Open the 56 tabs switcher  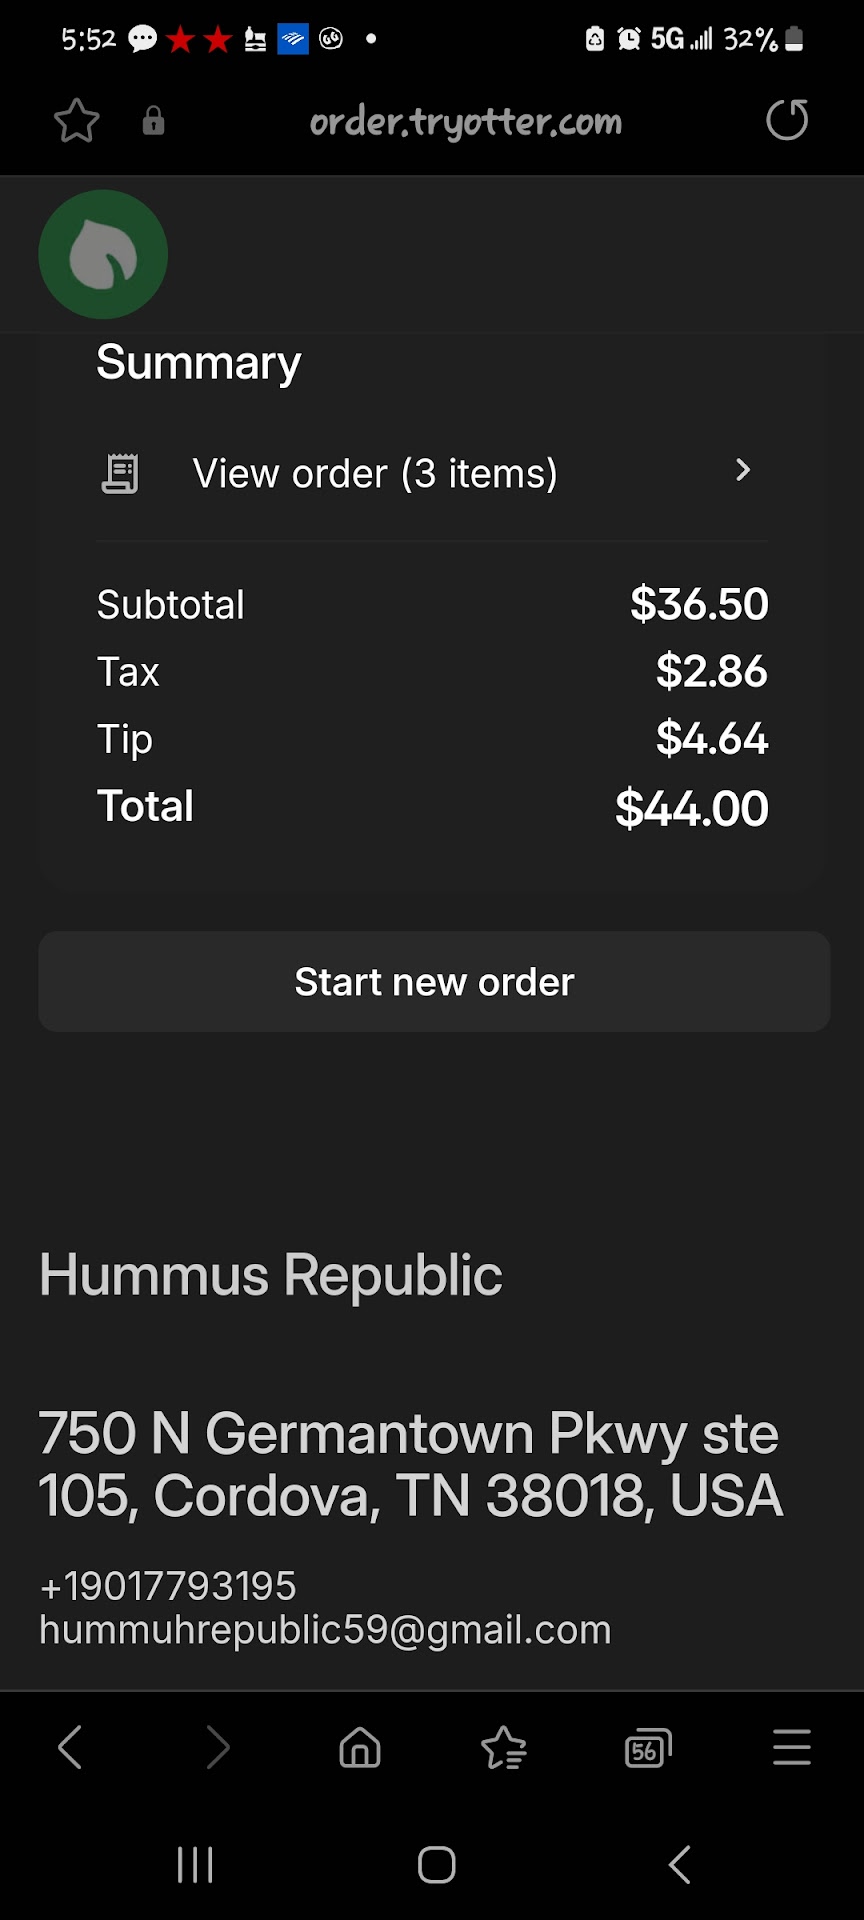647,1748
